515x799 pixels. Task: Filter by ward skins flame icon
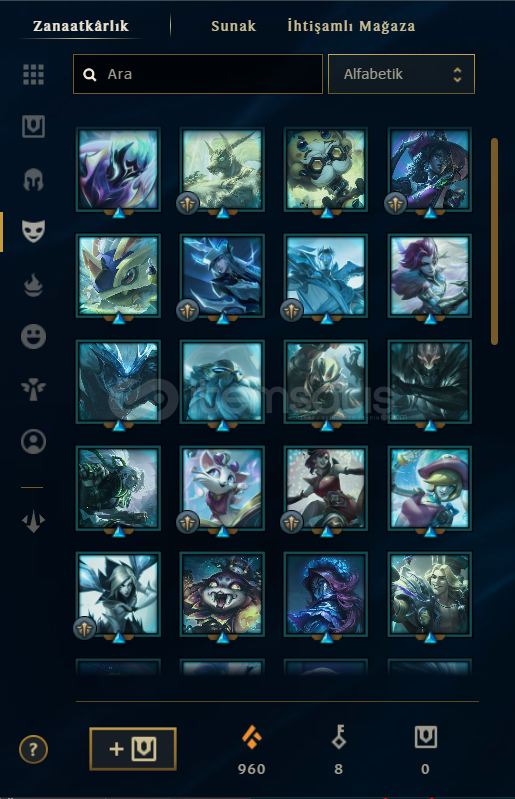[x=34, y=284]
